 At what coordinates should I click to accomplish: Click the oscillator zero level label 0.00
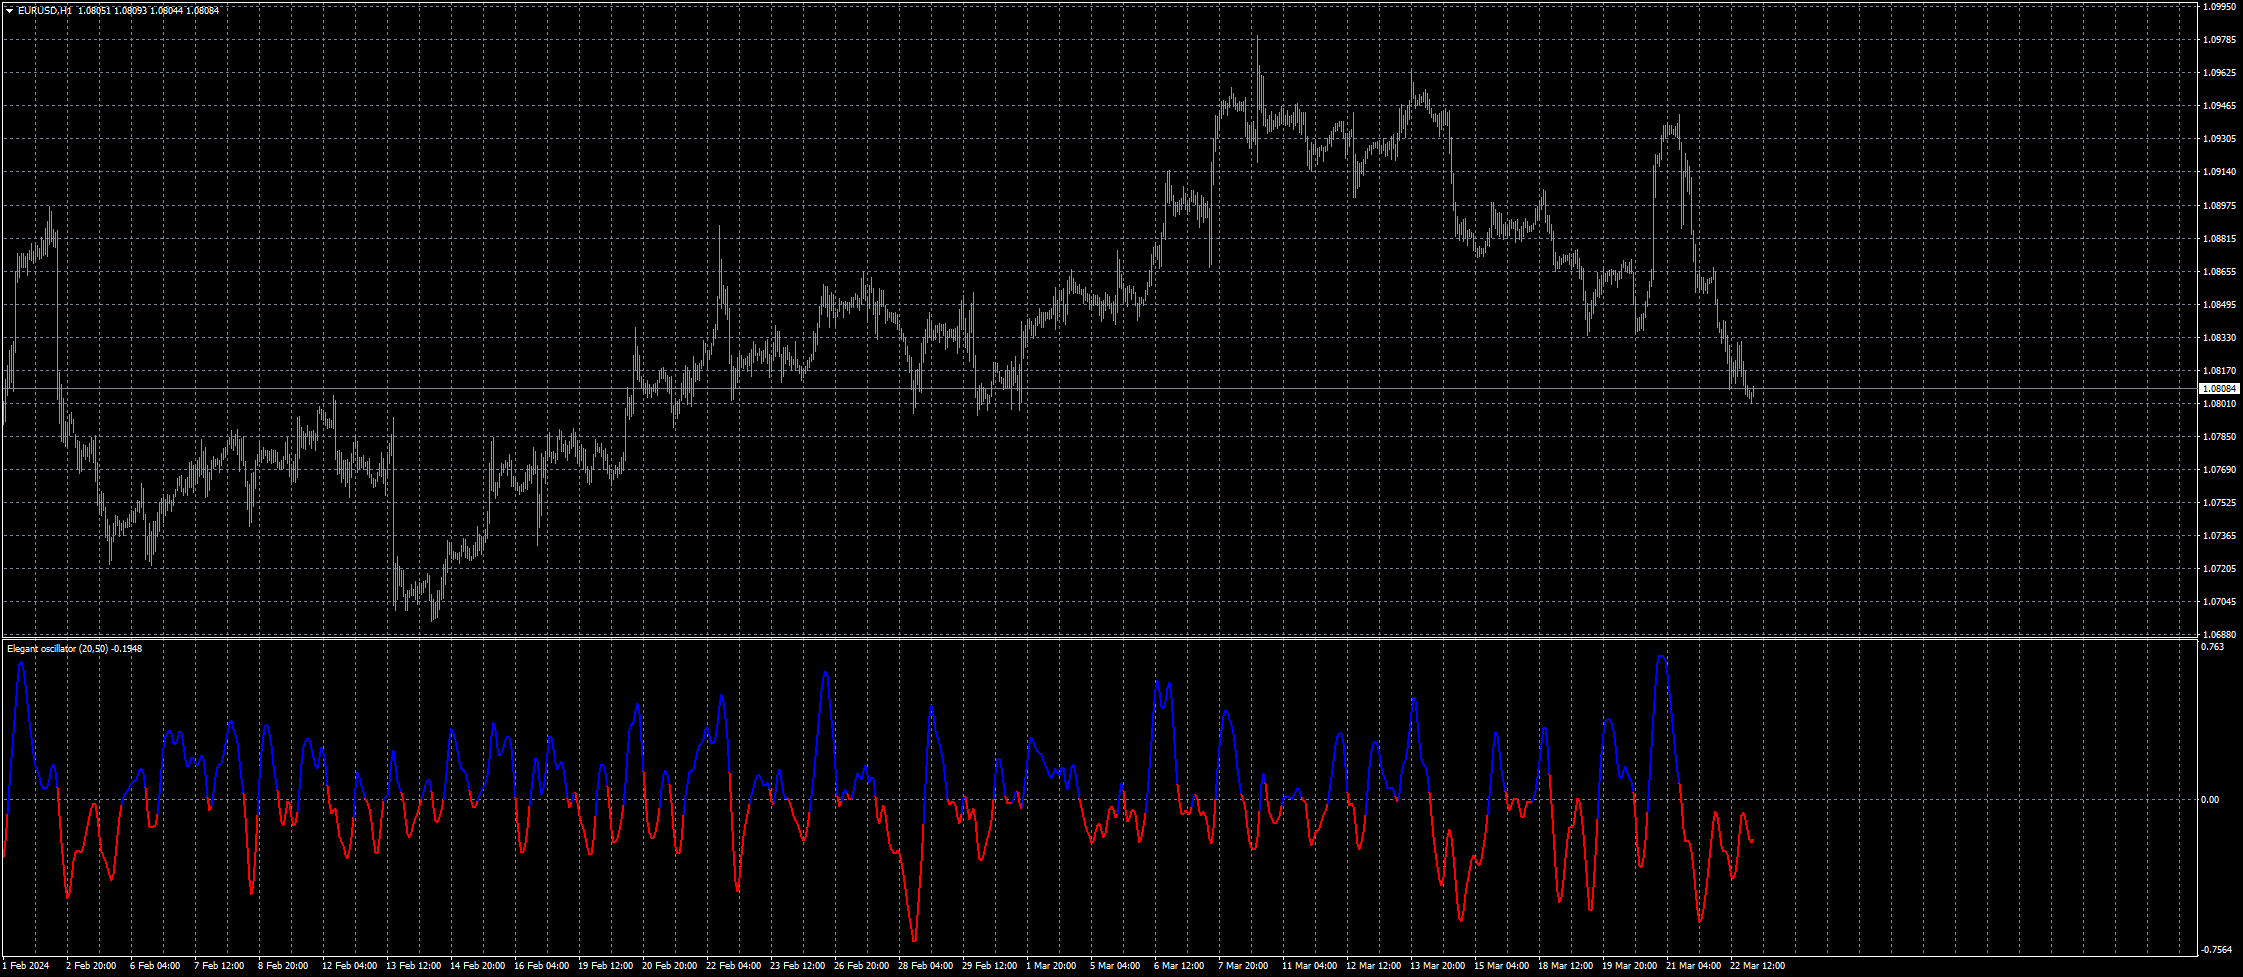[2210, 800]
